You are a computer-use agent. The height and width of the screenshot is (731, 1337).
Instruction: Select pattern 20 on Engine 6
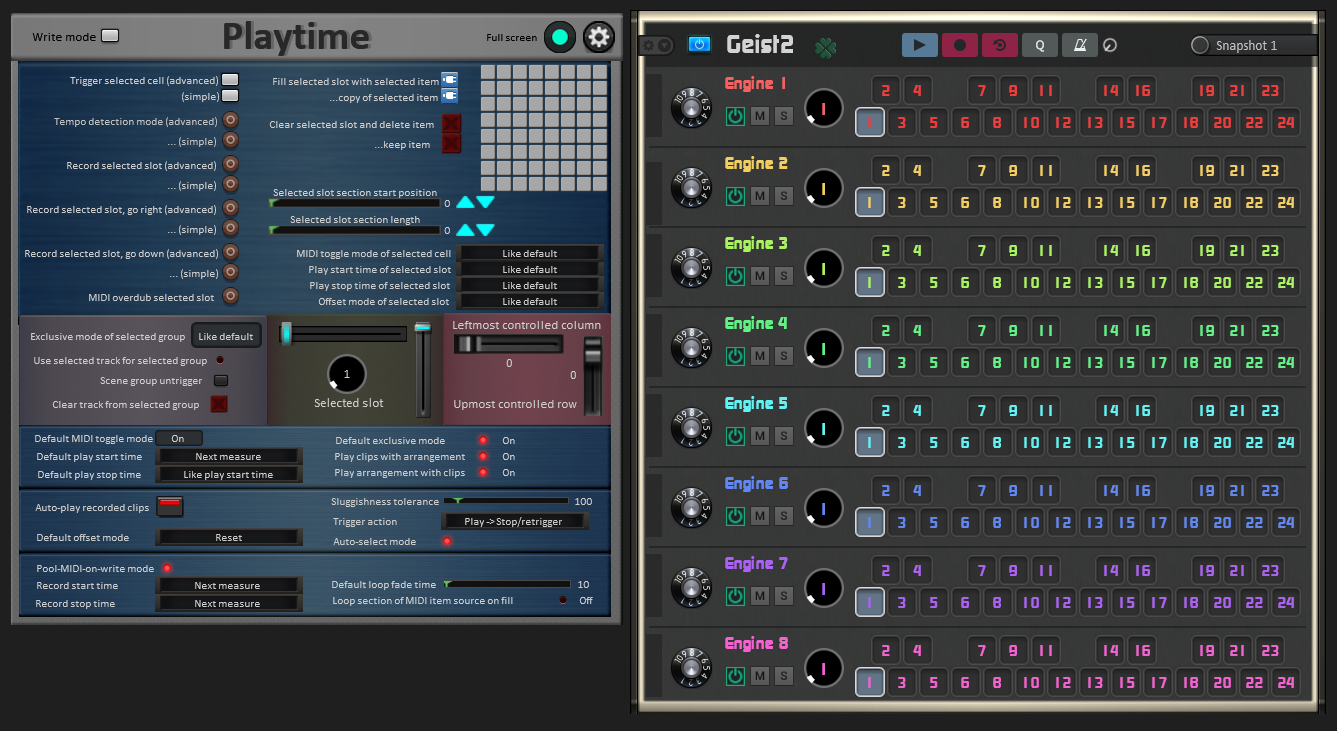(1222, 523)
